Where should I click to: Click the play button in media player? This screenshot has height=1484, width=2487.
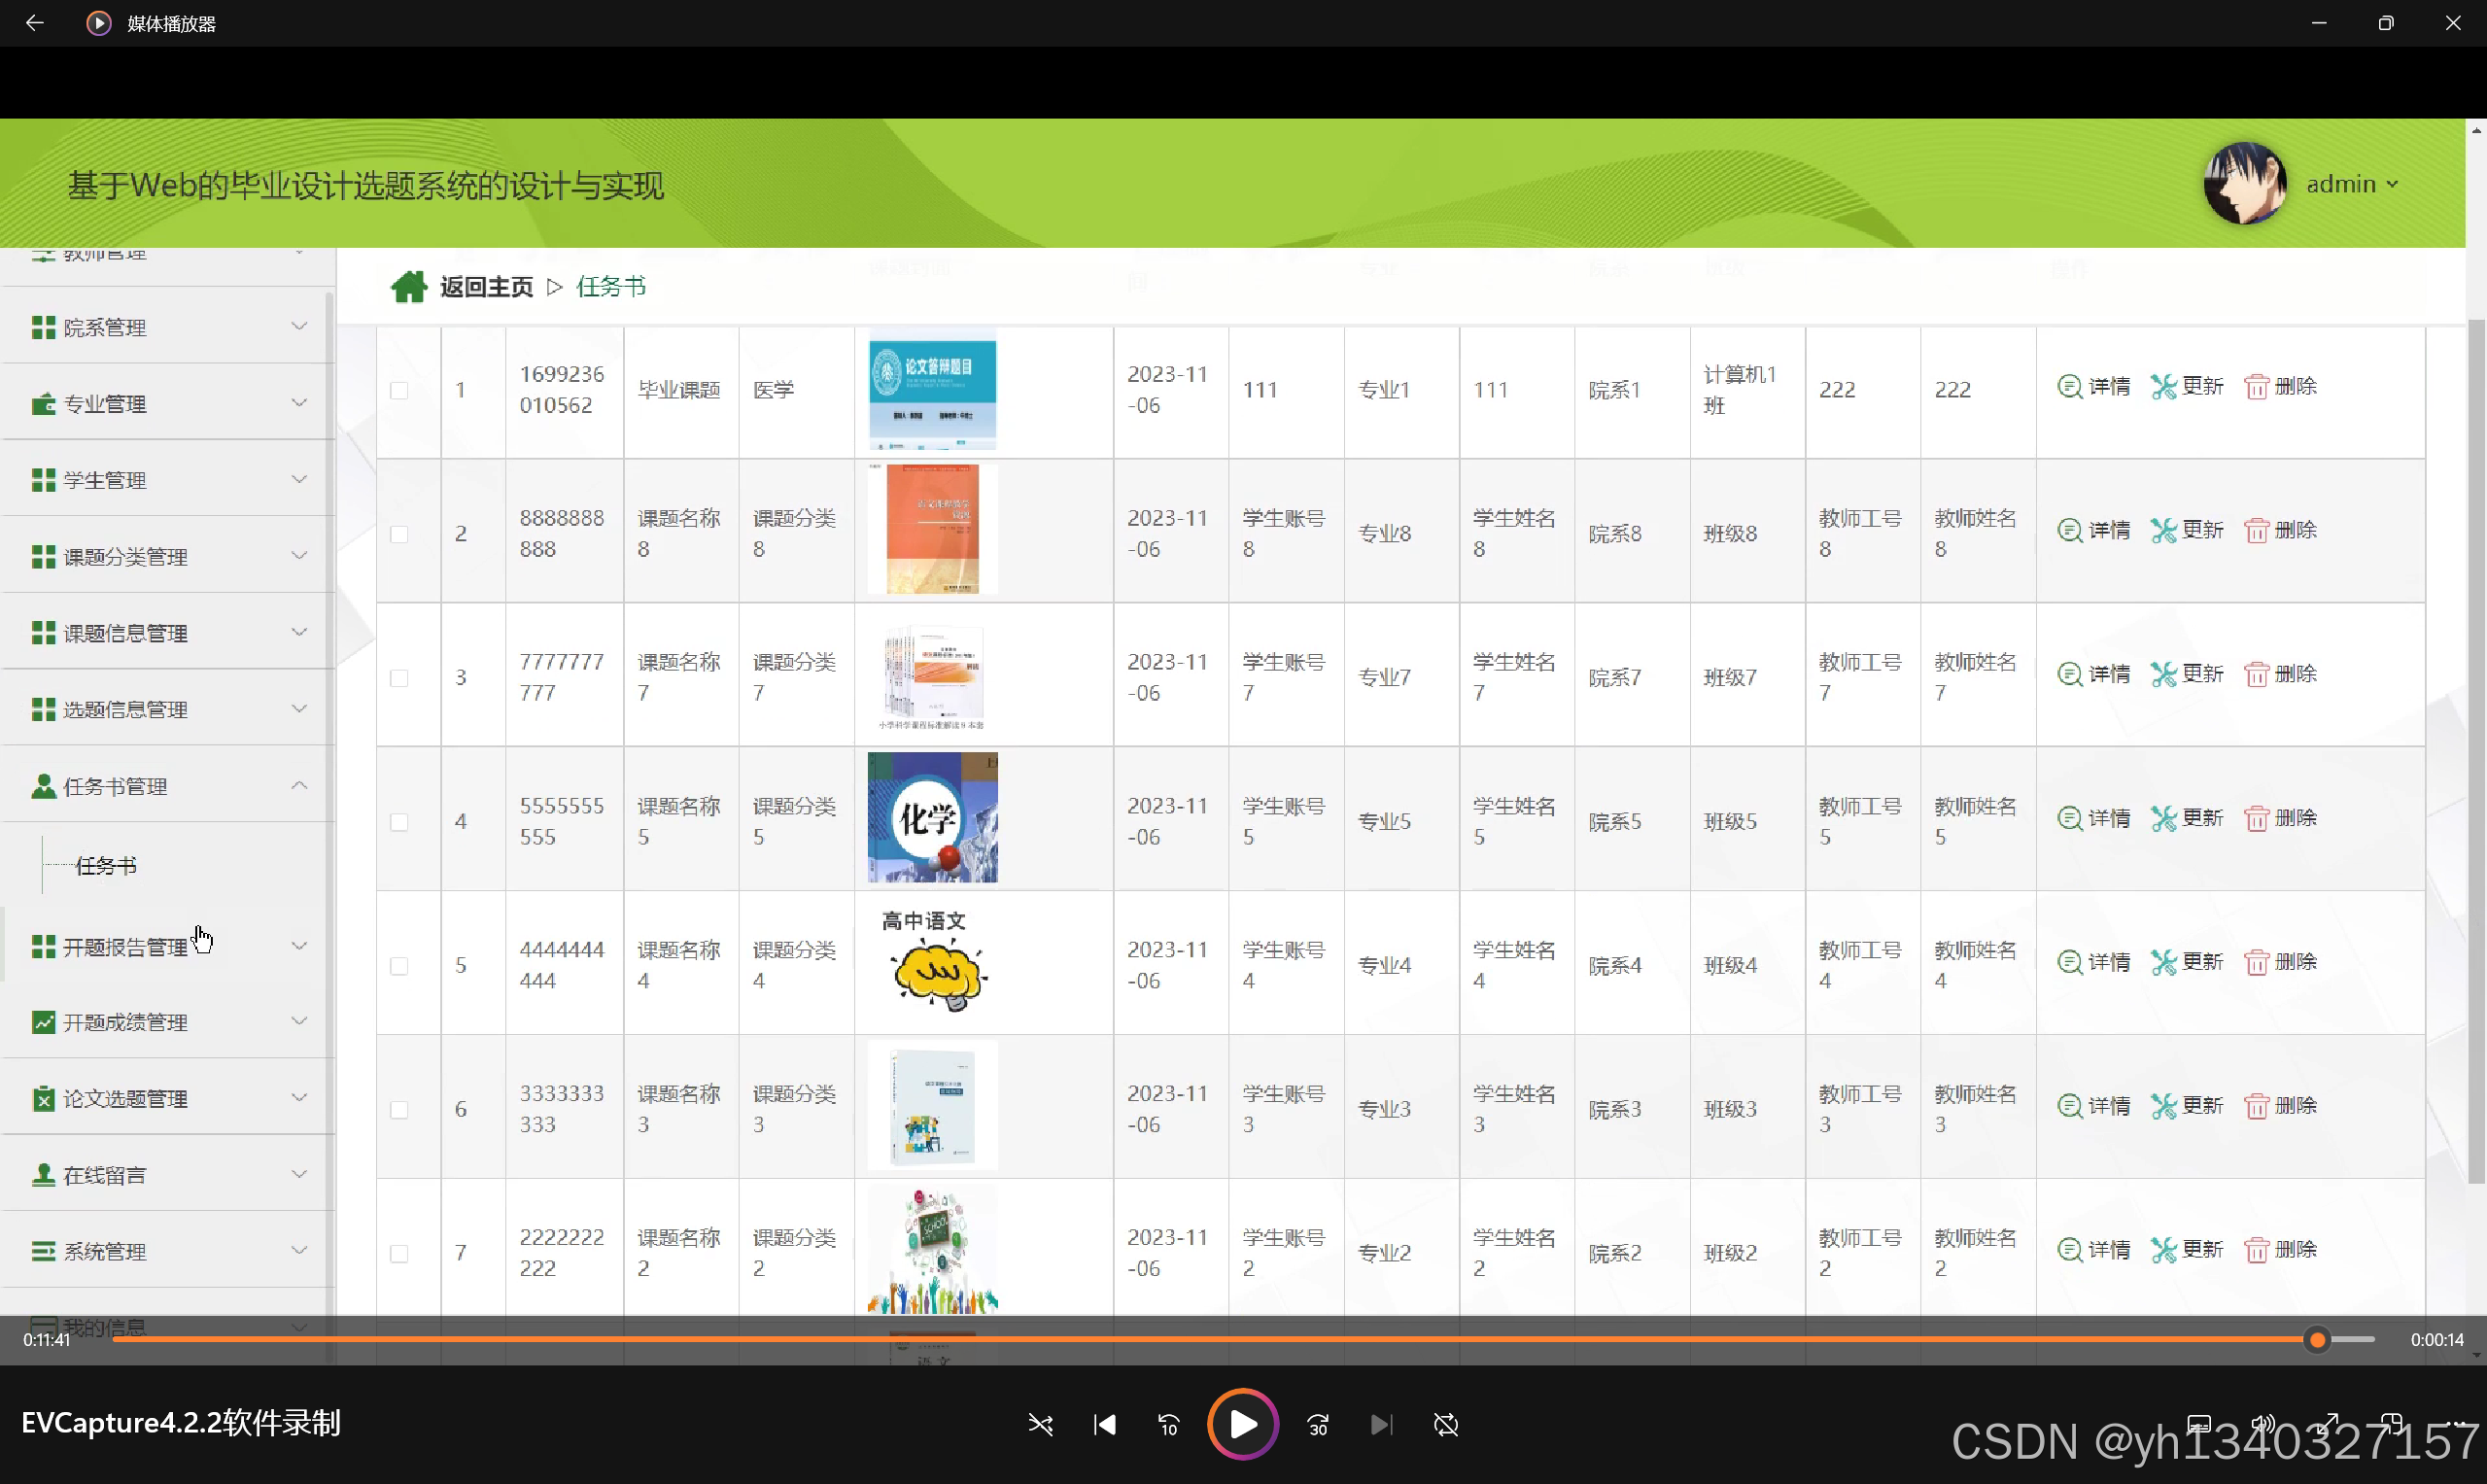click(x=1242, y=1424)
